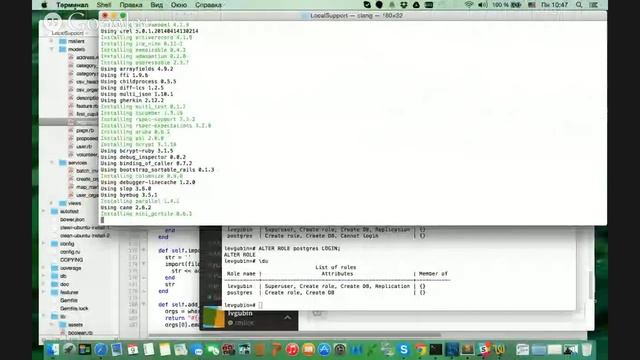Select config.ru in the project tree
This screenshot has height=360, width=640.
[x=70, y=251]
